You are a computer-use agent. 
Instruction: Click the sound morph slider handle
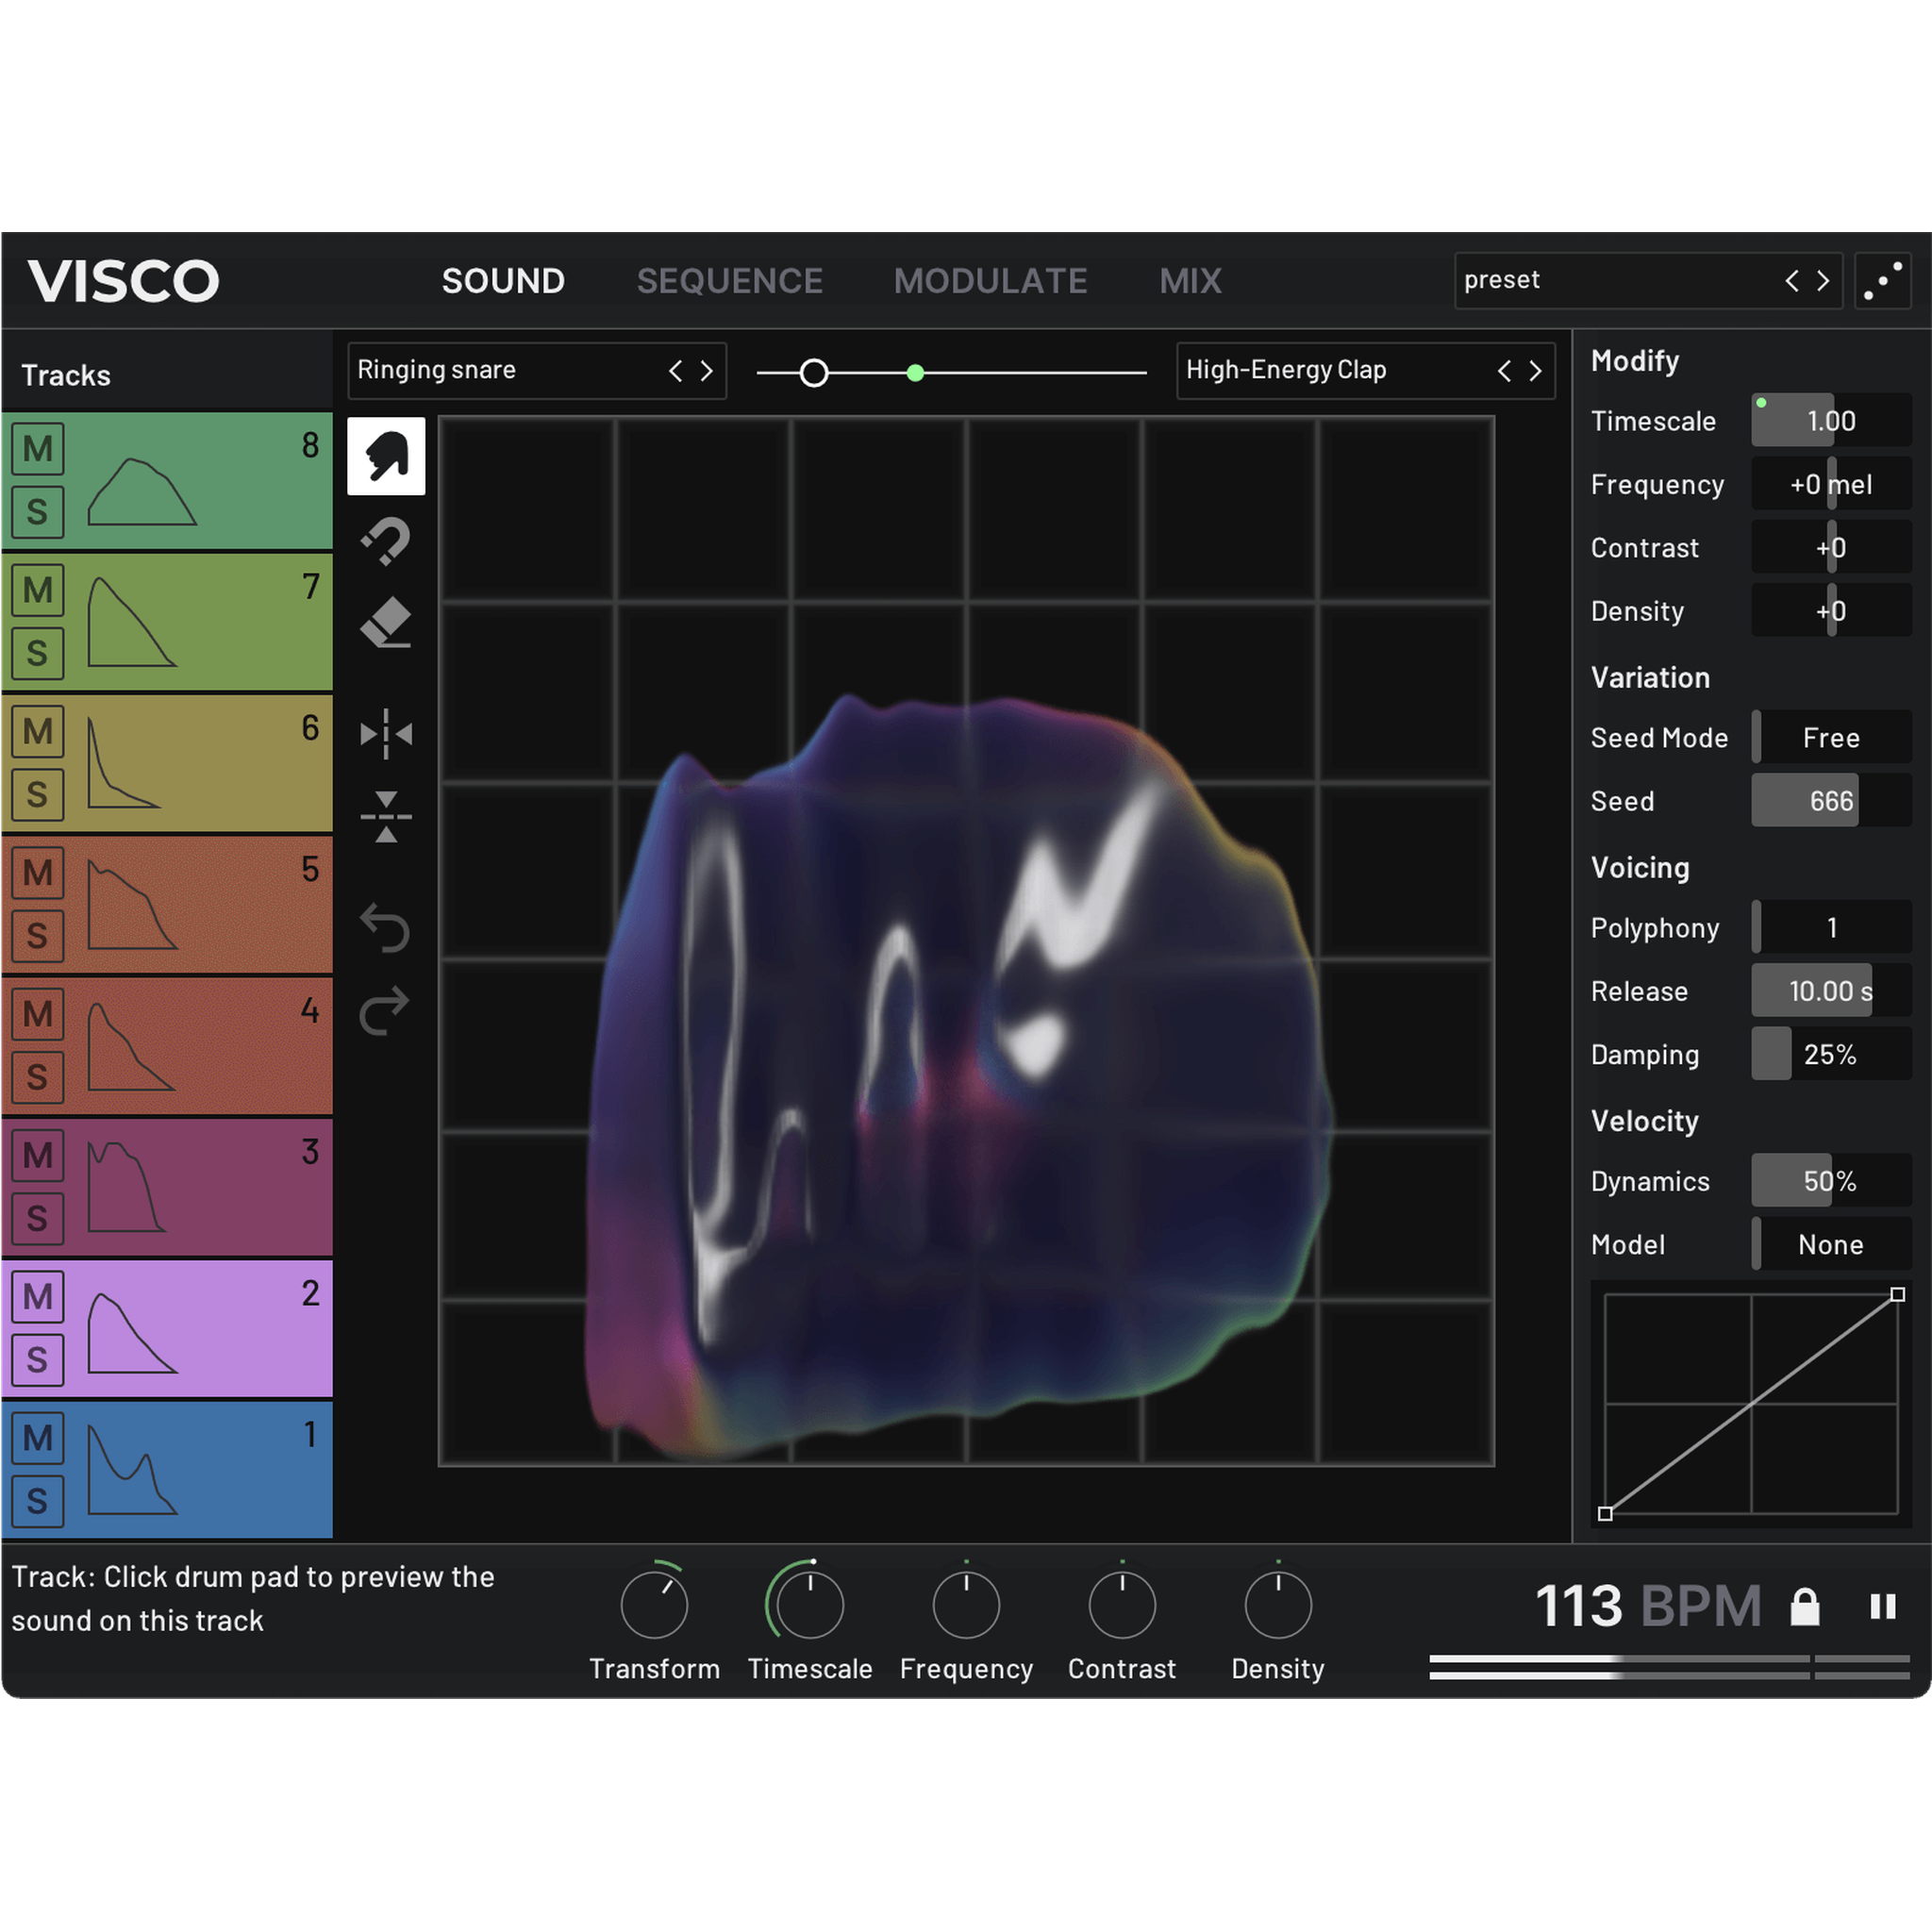click(814, 373)
